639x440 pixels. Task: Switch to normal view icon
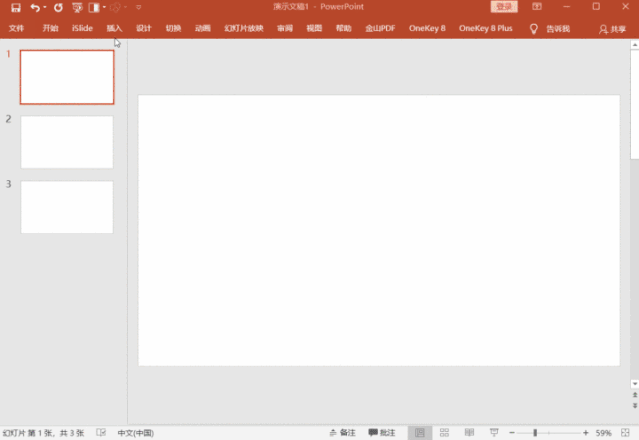(420, 433)
